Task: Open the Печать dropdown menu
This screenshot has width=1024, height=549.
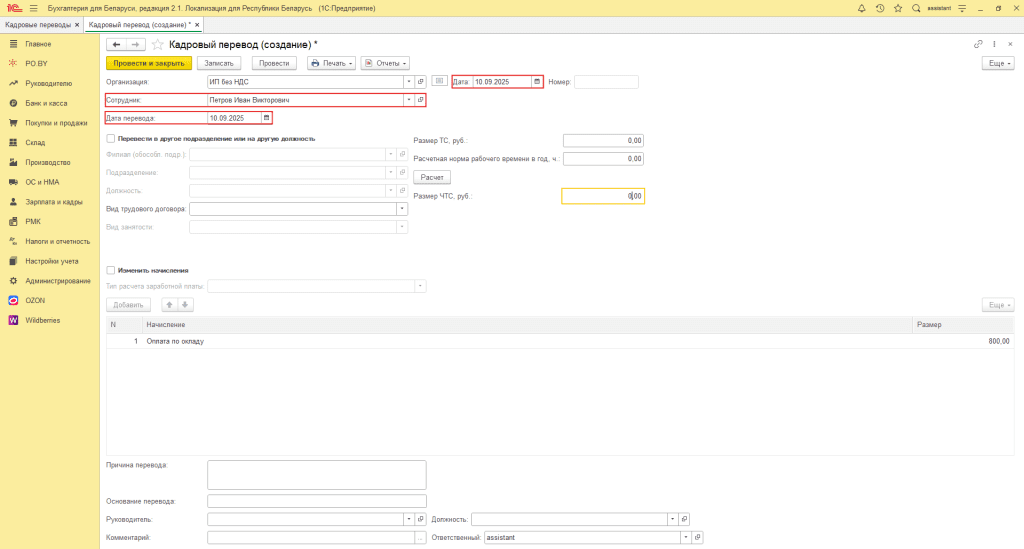Action: [332, 63]
